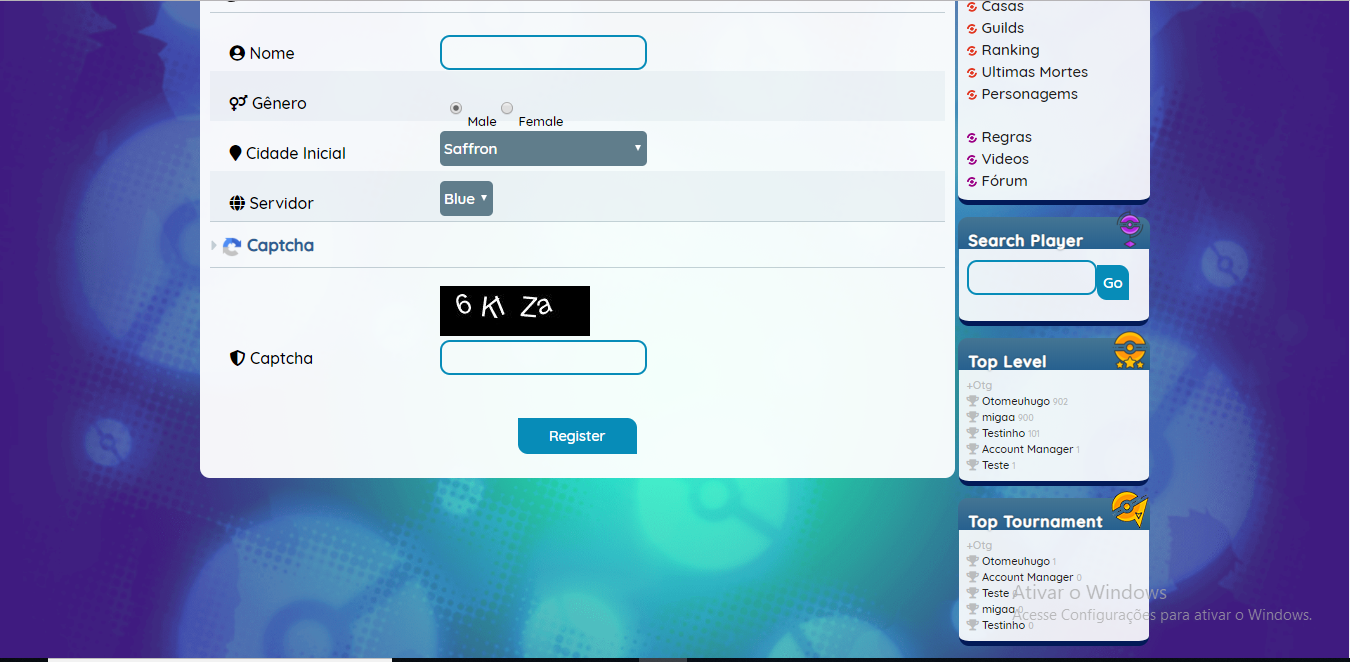Open Ultimas Mortes in the side menu

pyautogui.click(x=1034, y=72)
